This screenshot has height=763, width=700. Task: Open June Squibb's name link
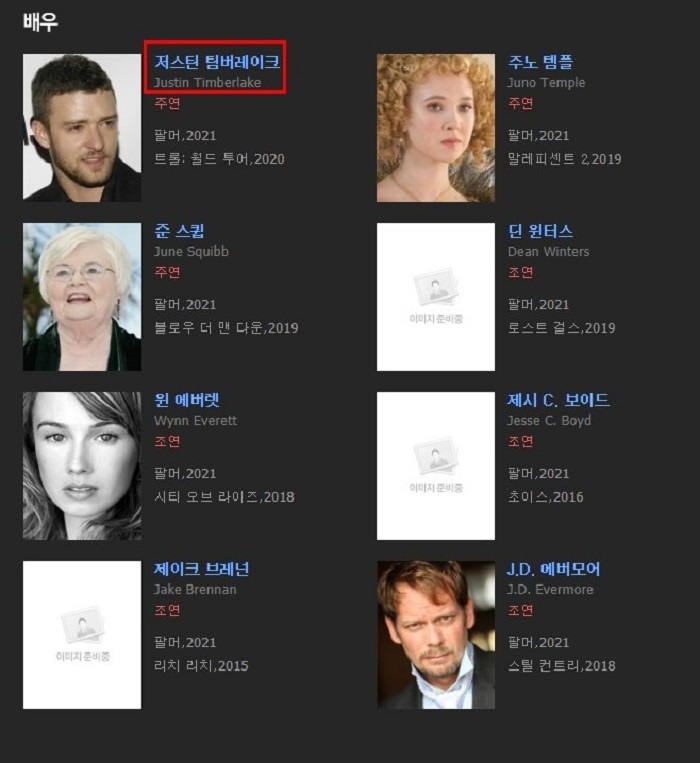pos(179,231)
